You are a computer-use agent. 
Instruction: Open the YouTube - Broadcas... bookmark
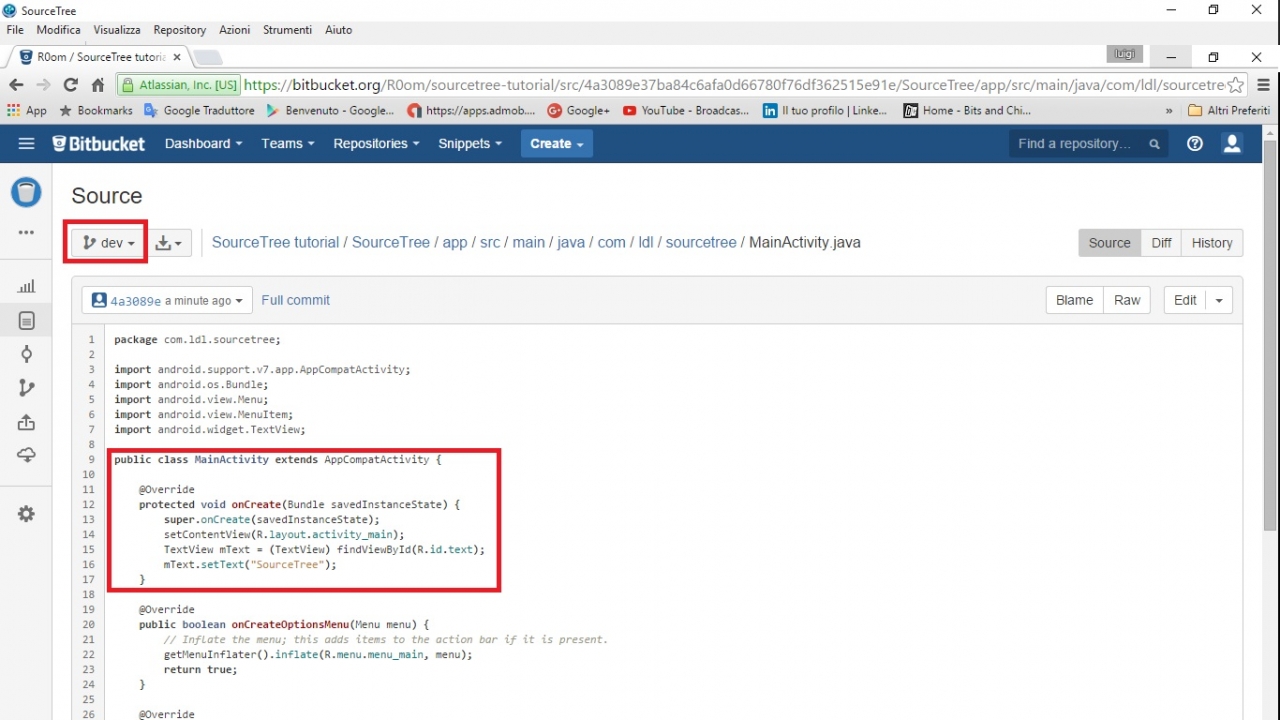686,110
